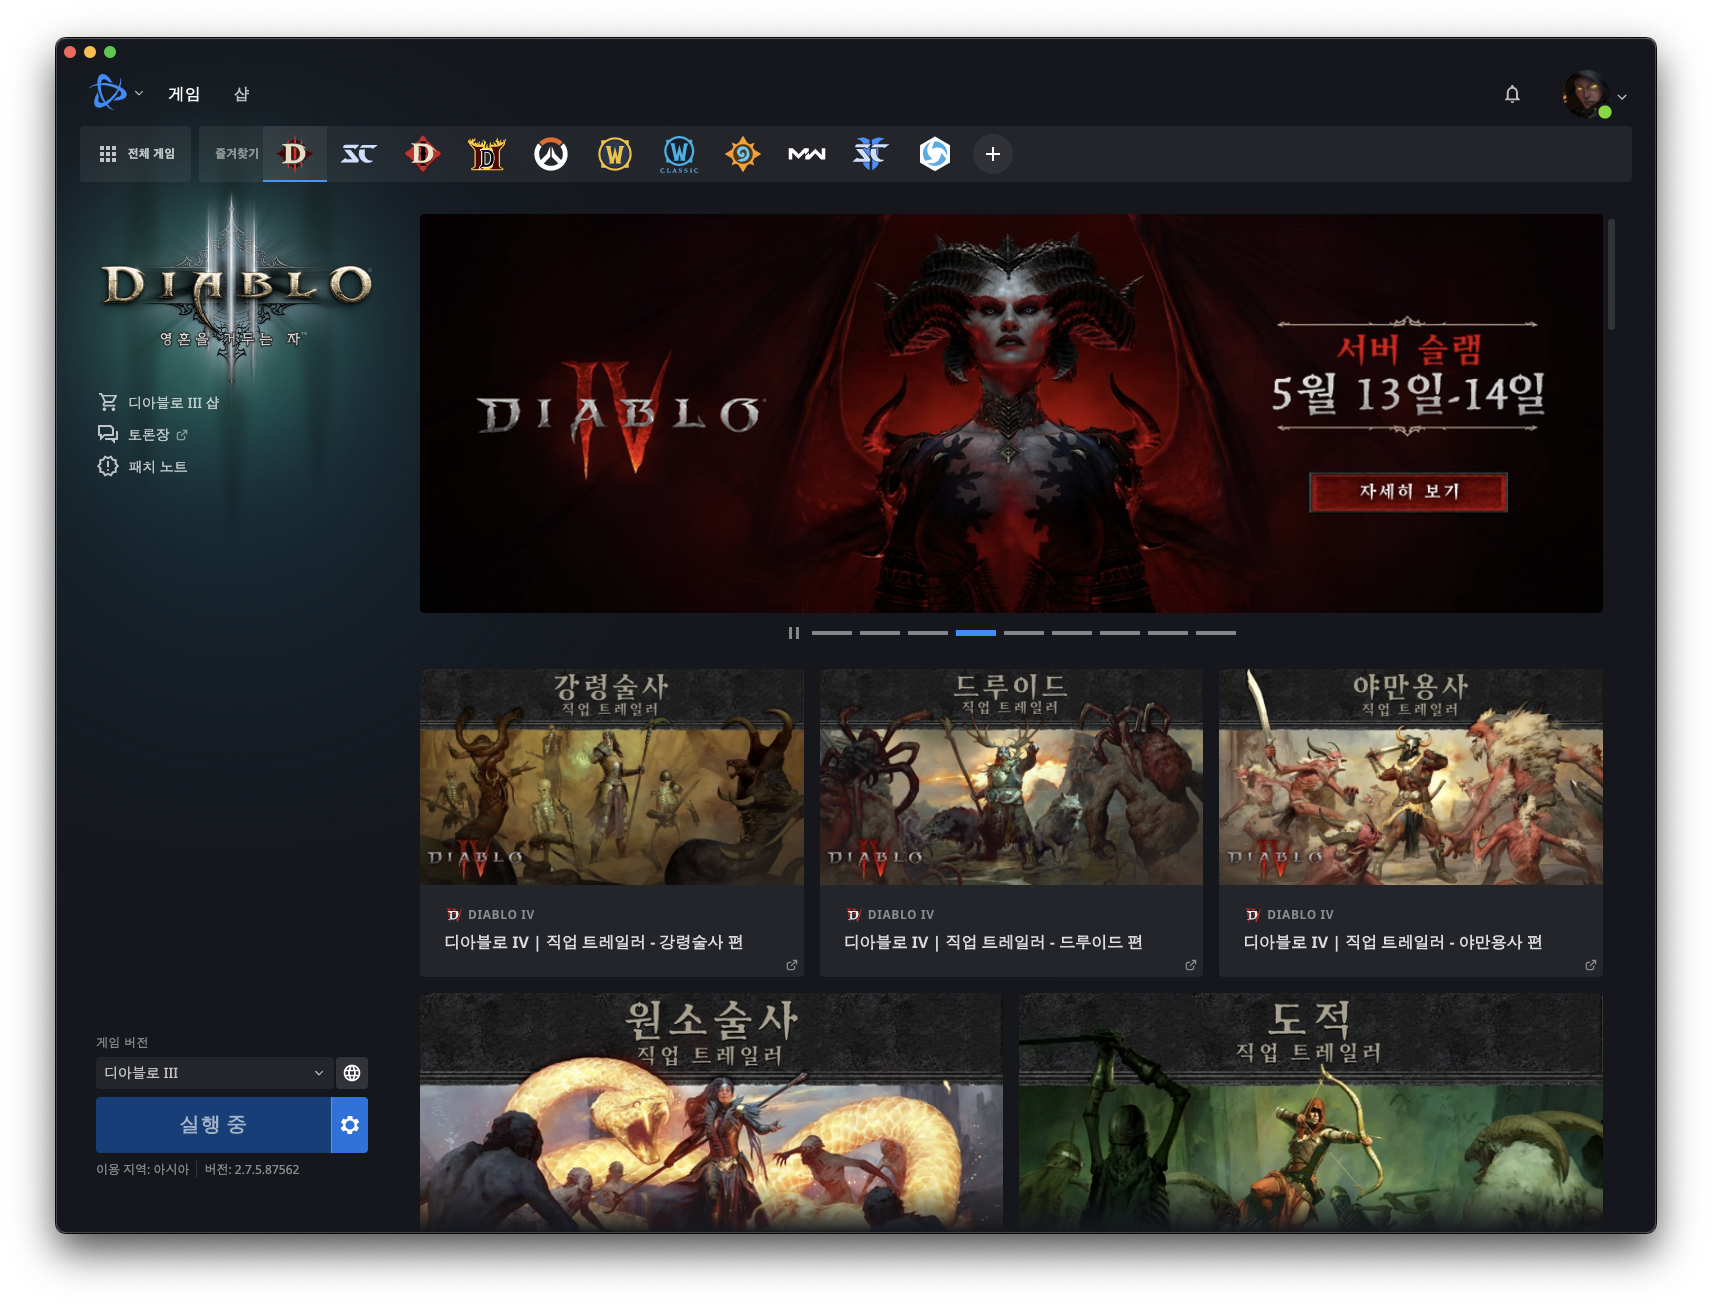Image resolution: width=1712 pixels, height=1307 pixels.
Task: Select the WoW Classic icon
Action: 679,154
